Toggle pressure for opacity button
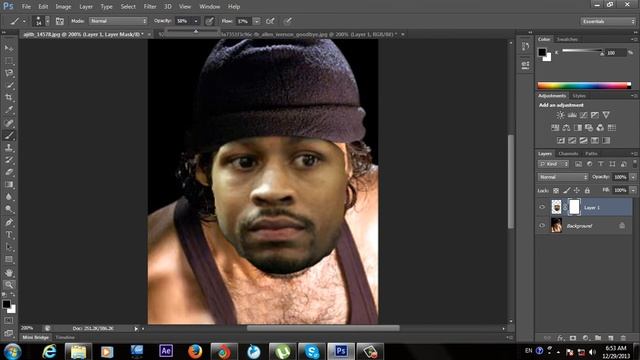Viewport: 640px width, 360px height. 209,21
